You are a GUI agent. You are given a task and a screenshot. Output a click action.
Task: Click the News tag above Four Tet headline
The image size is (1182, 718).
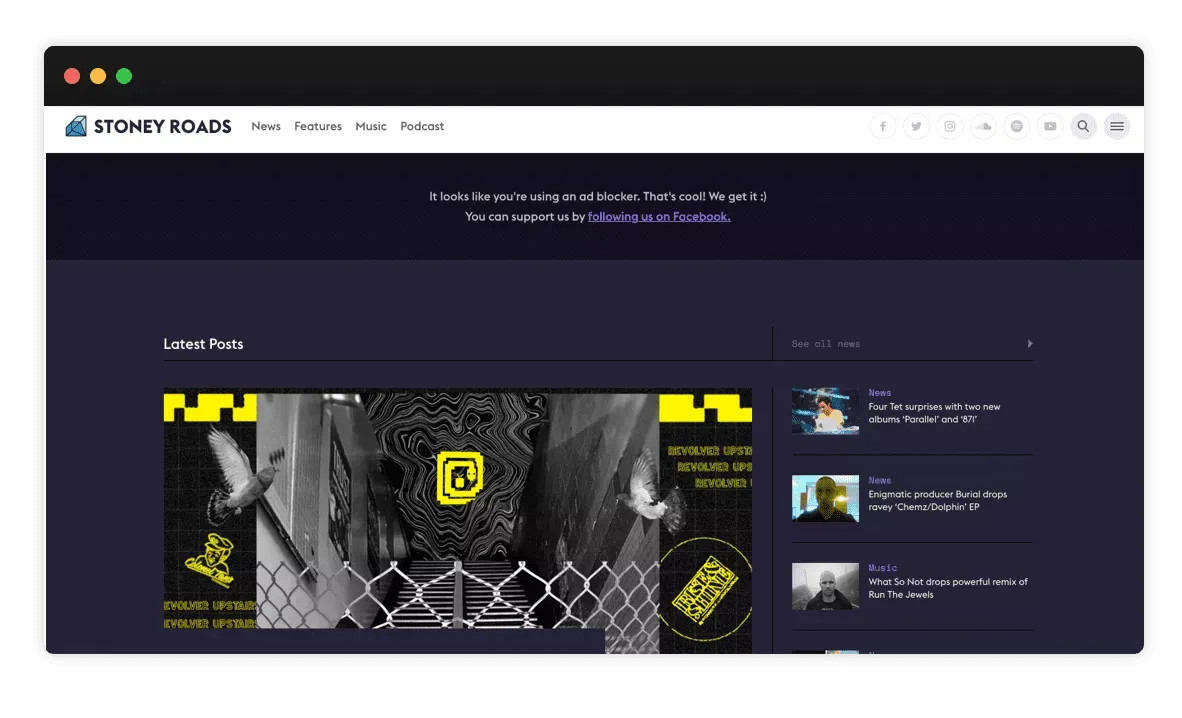(880, 393)
